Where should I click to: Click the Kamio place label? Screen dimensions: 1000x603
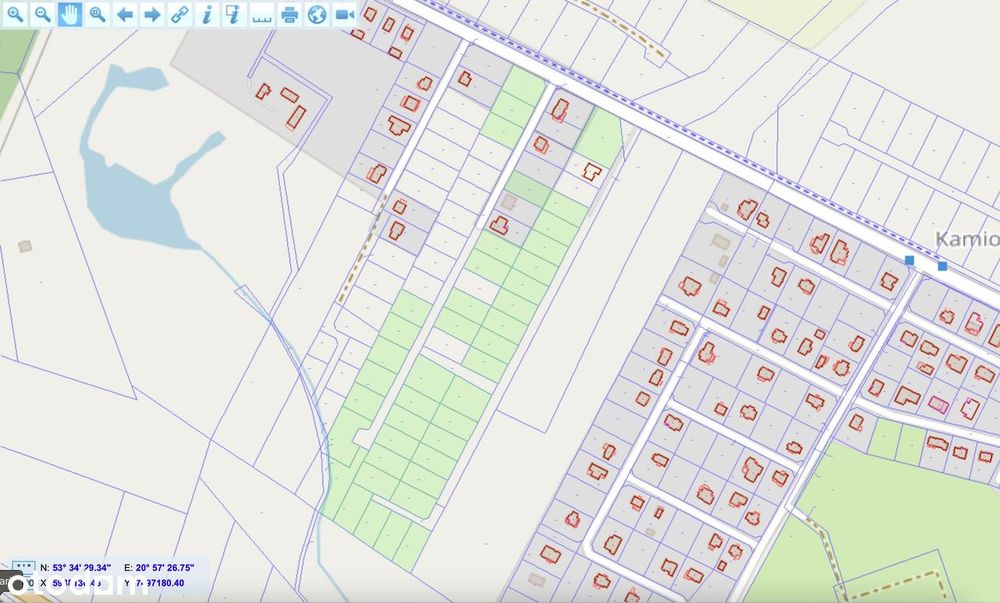click(967, 239)
